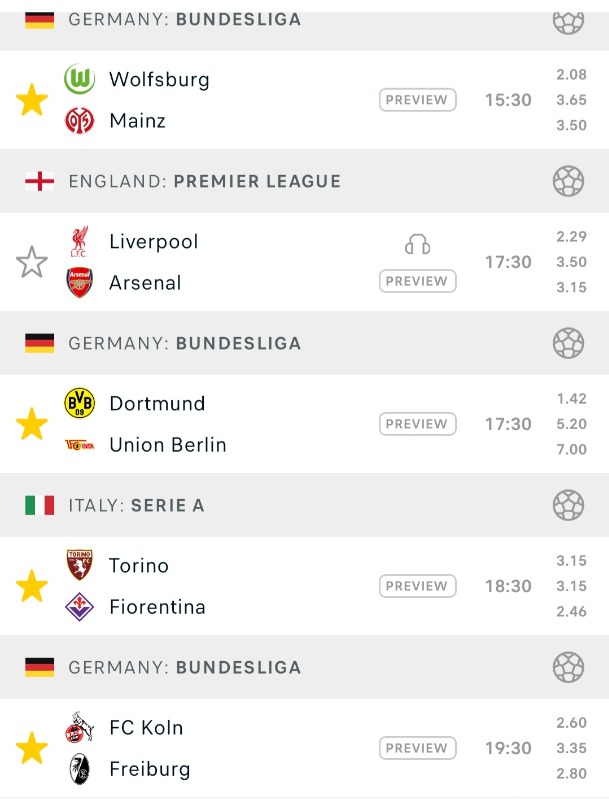Click the Arsenal club crest
The width and height of the screenshot is (609, 800).
[79, 283]
